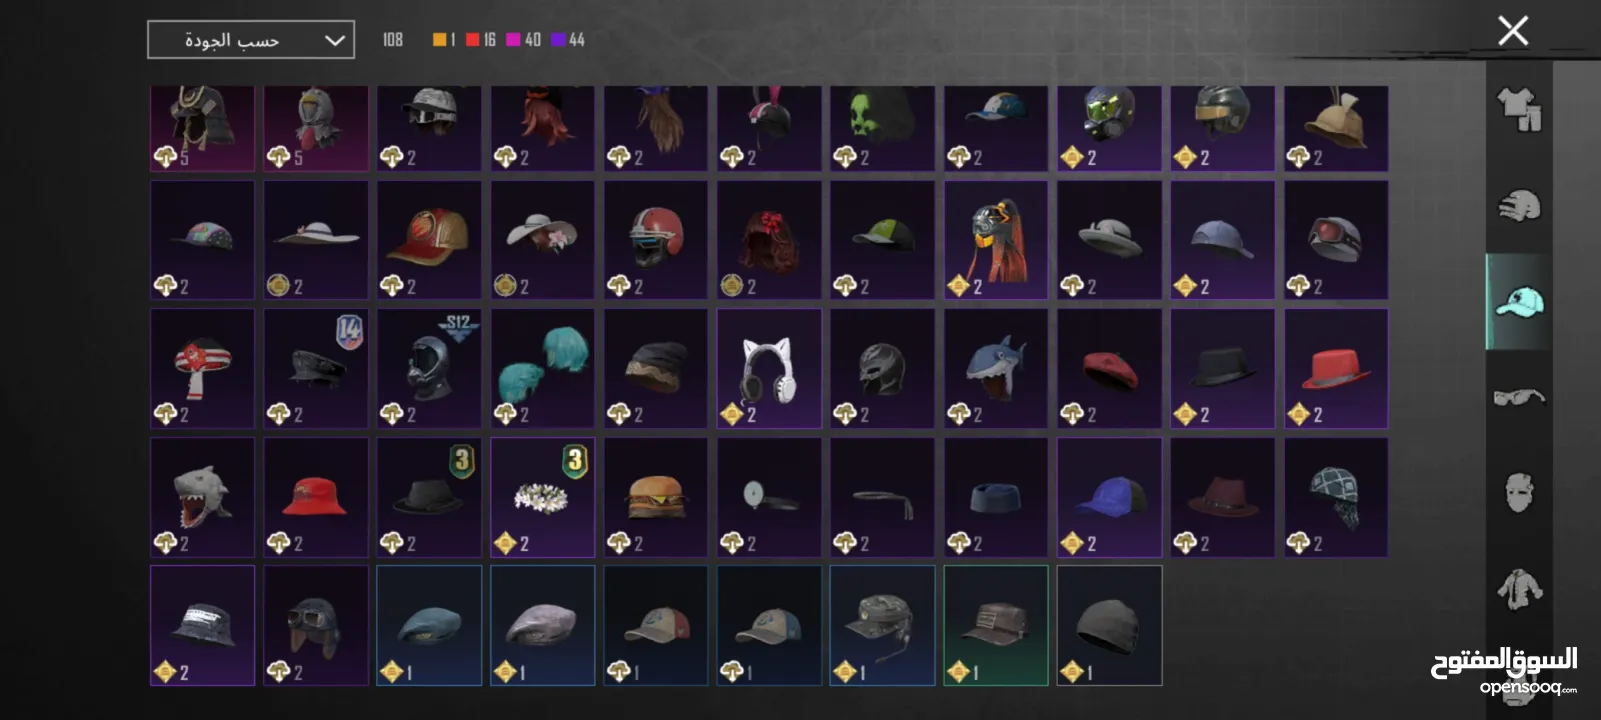1601x720 pixels.
Task: Choose the blue shark hood headgear
Action: click(x=995, y=369)
